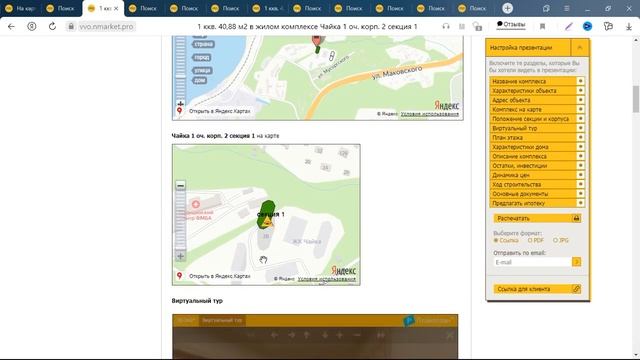The width and height of the screenshot is (640, 360).
Task: Click the upper map zoom slider track
Action: pyautogui.click(x=180, y=67)
